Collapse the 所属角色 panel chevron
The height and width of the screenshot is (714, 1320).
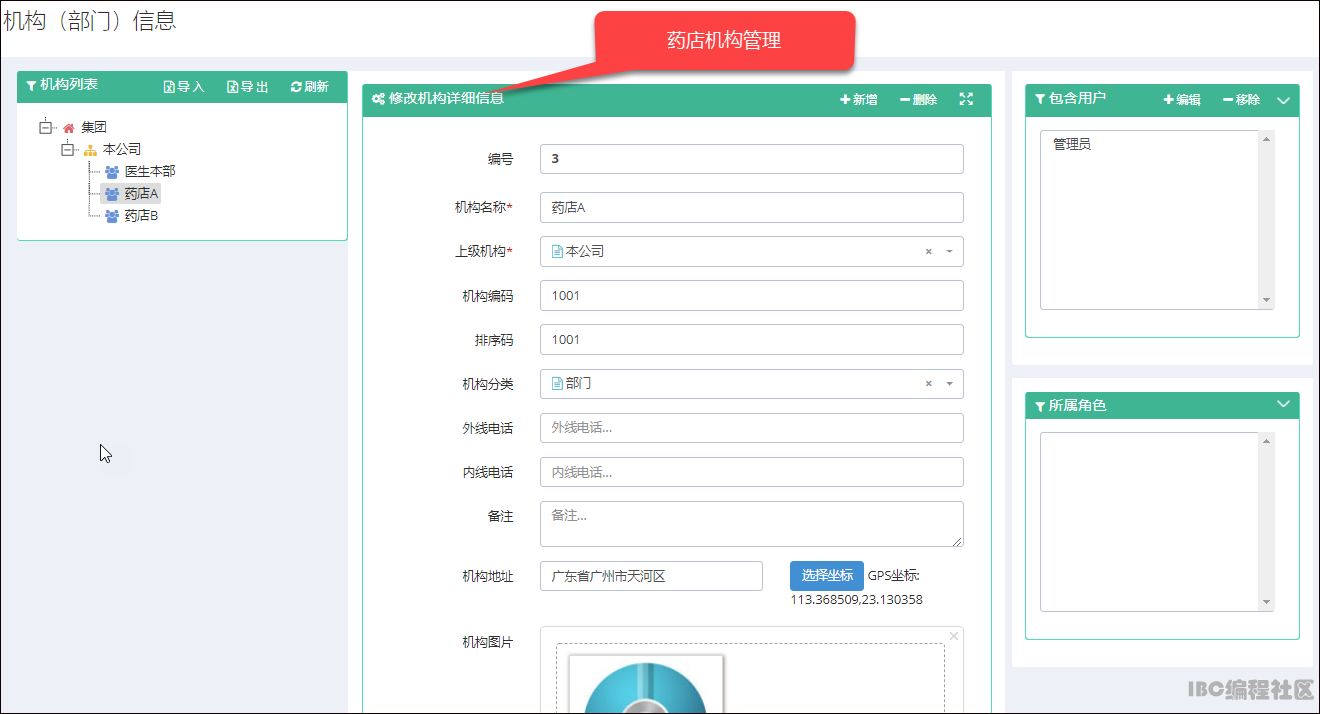pyautogui.click(x=1284, y=405)
